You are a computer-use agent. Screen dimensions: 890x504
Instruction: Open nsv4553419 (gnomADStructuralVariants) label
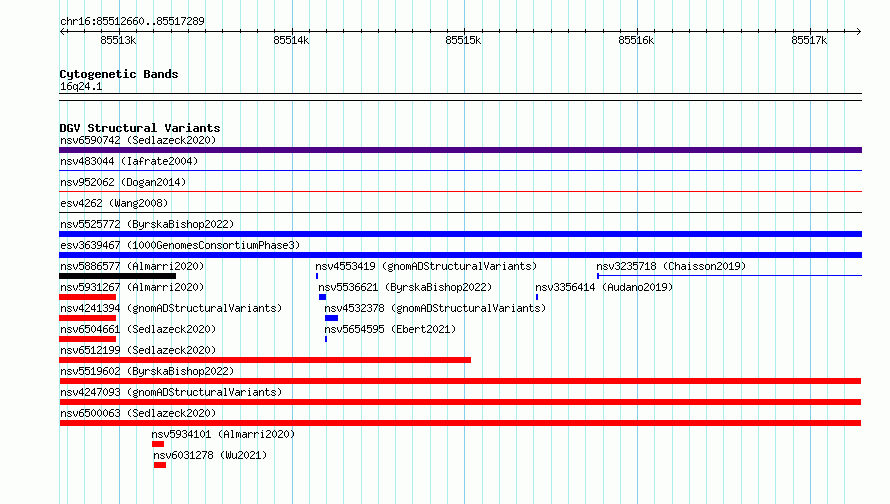[426, 266]
